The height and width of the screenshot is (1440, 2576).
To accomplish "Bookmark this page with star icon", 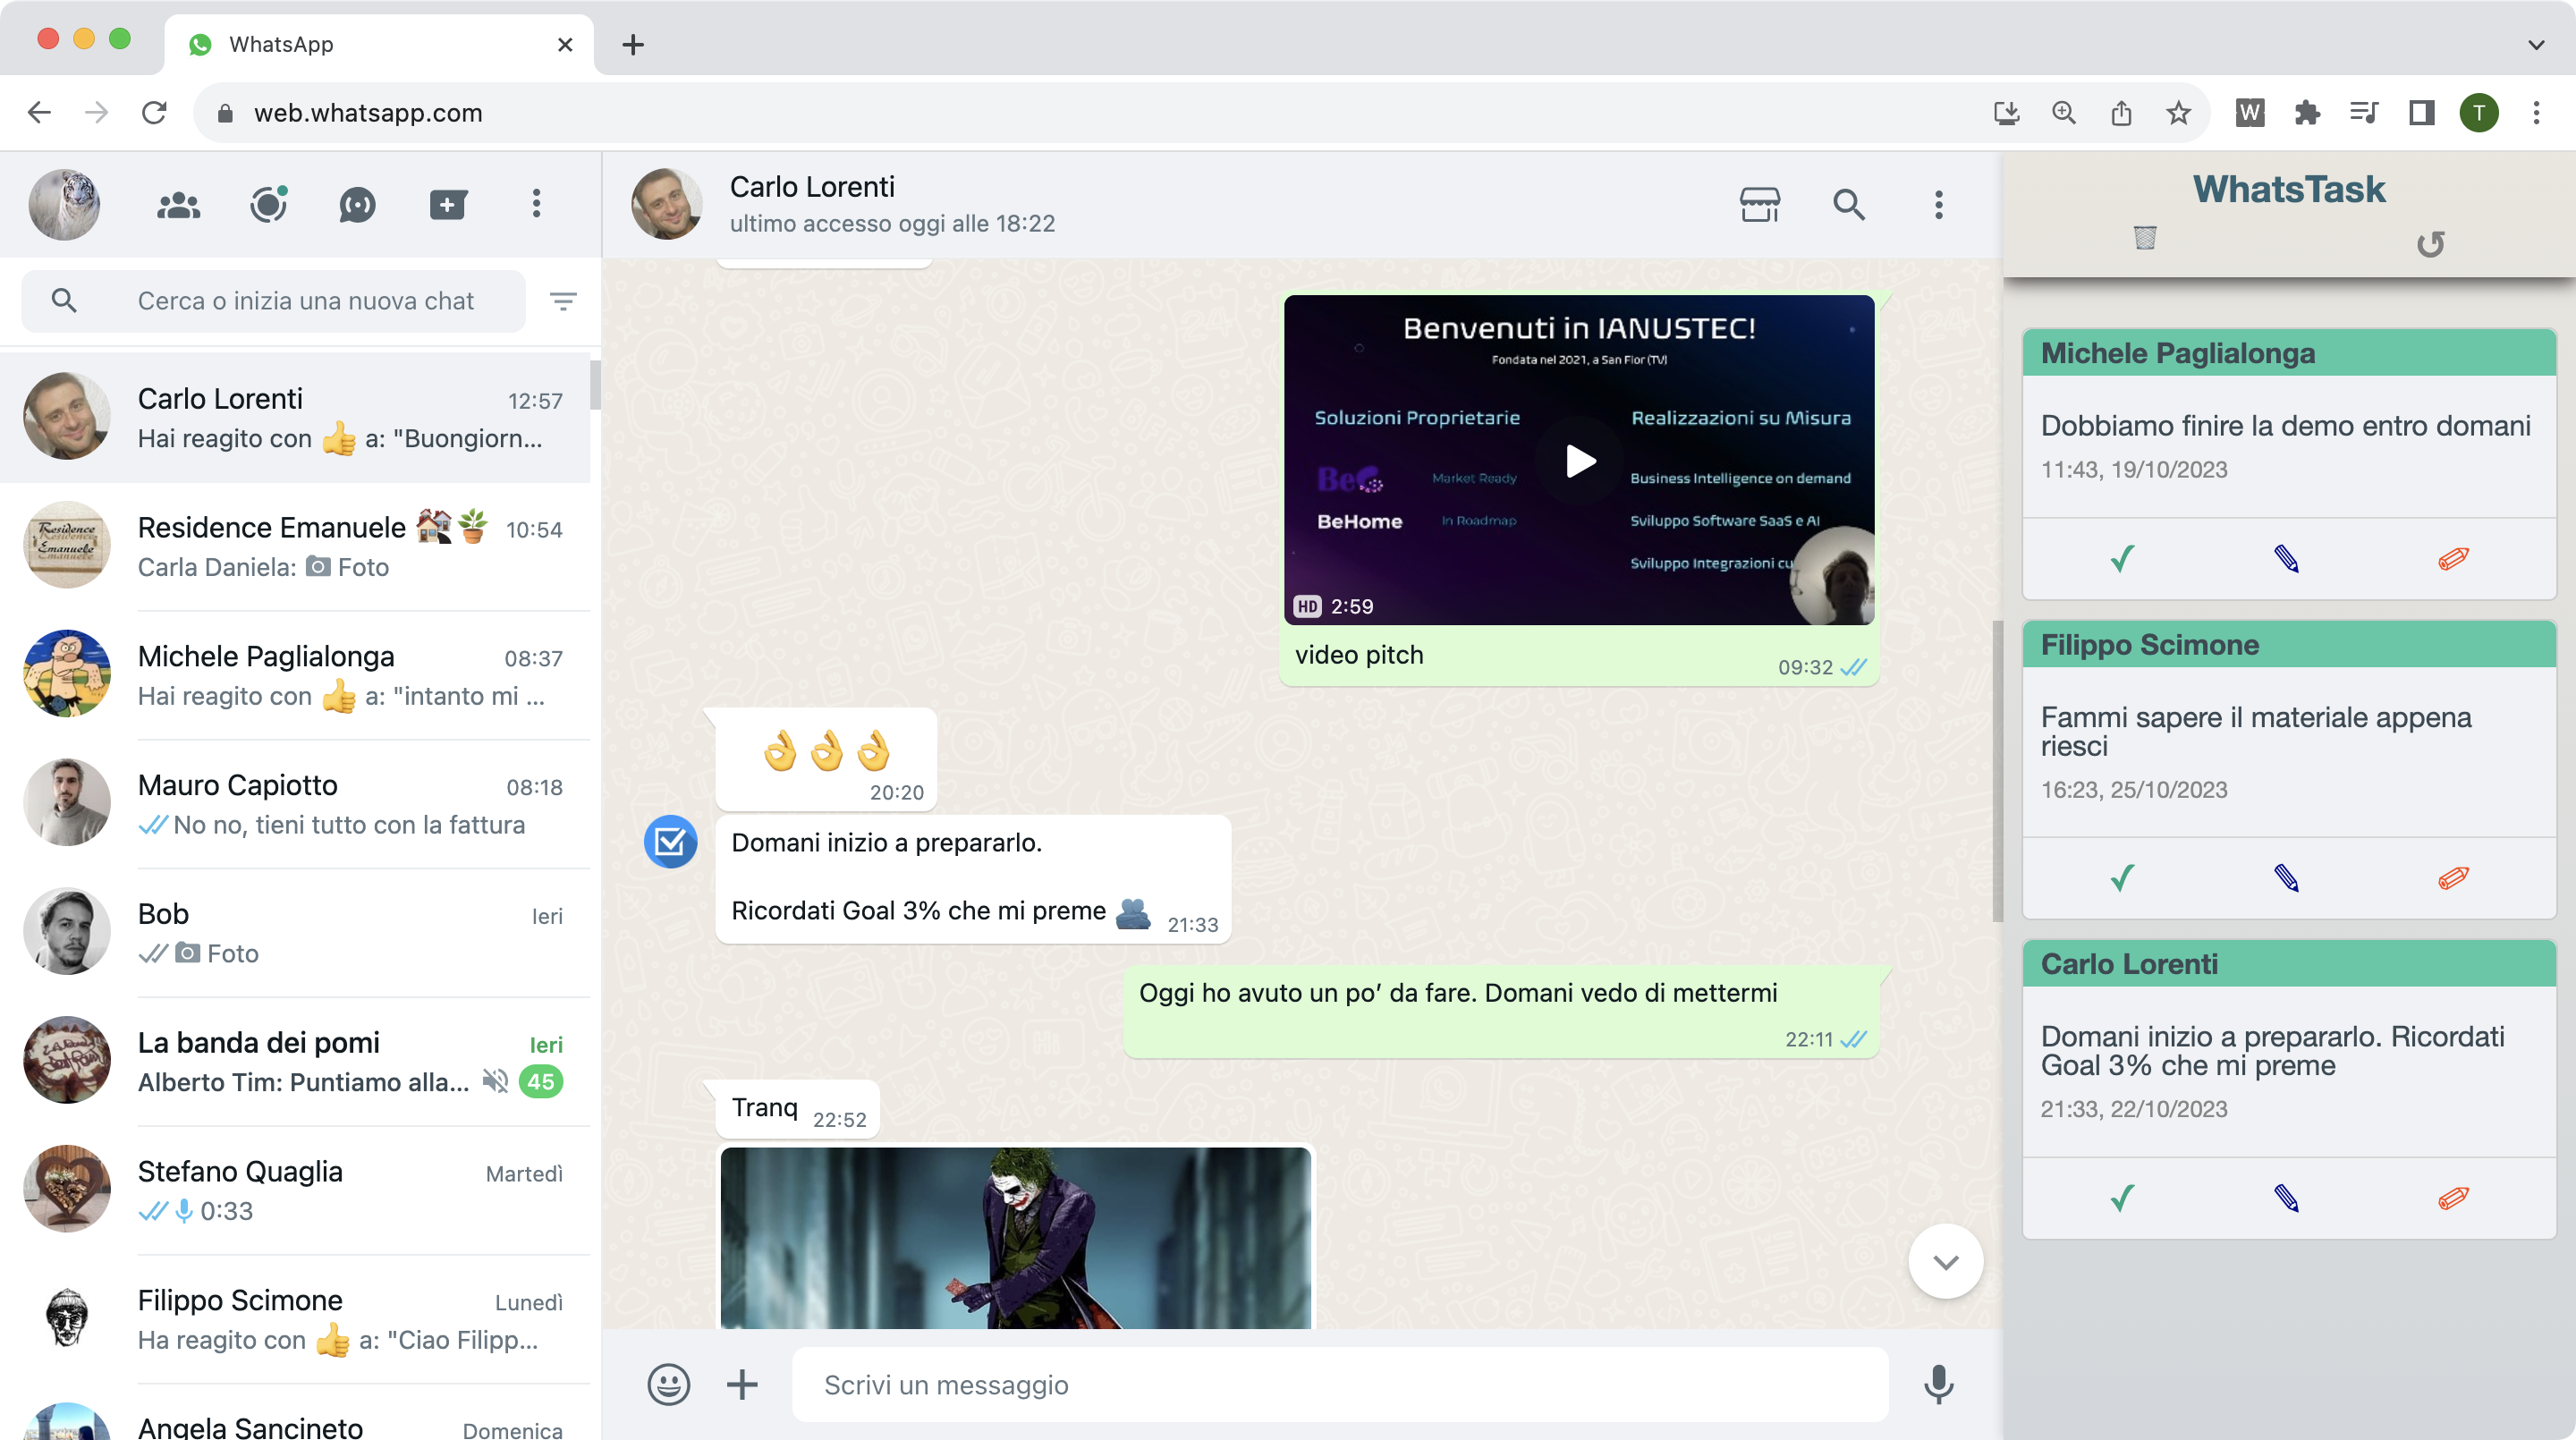I will (x=2178, y=112).
